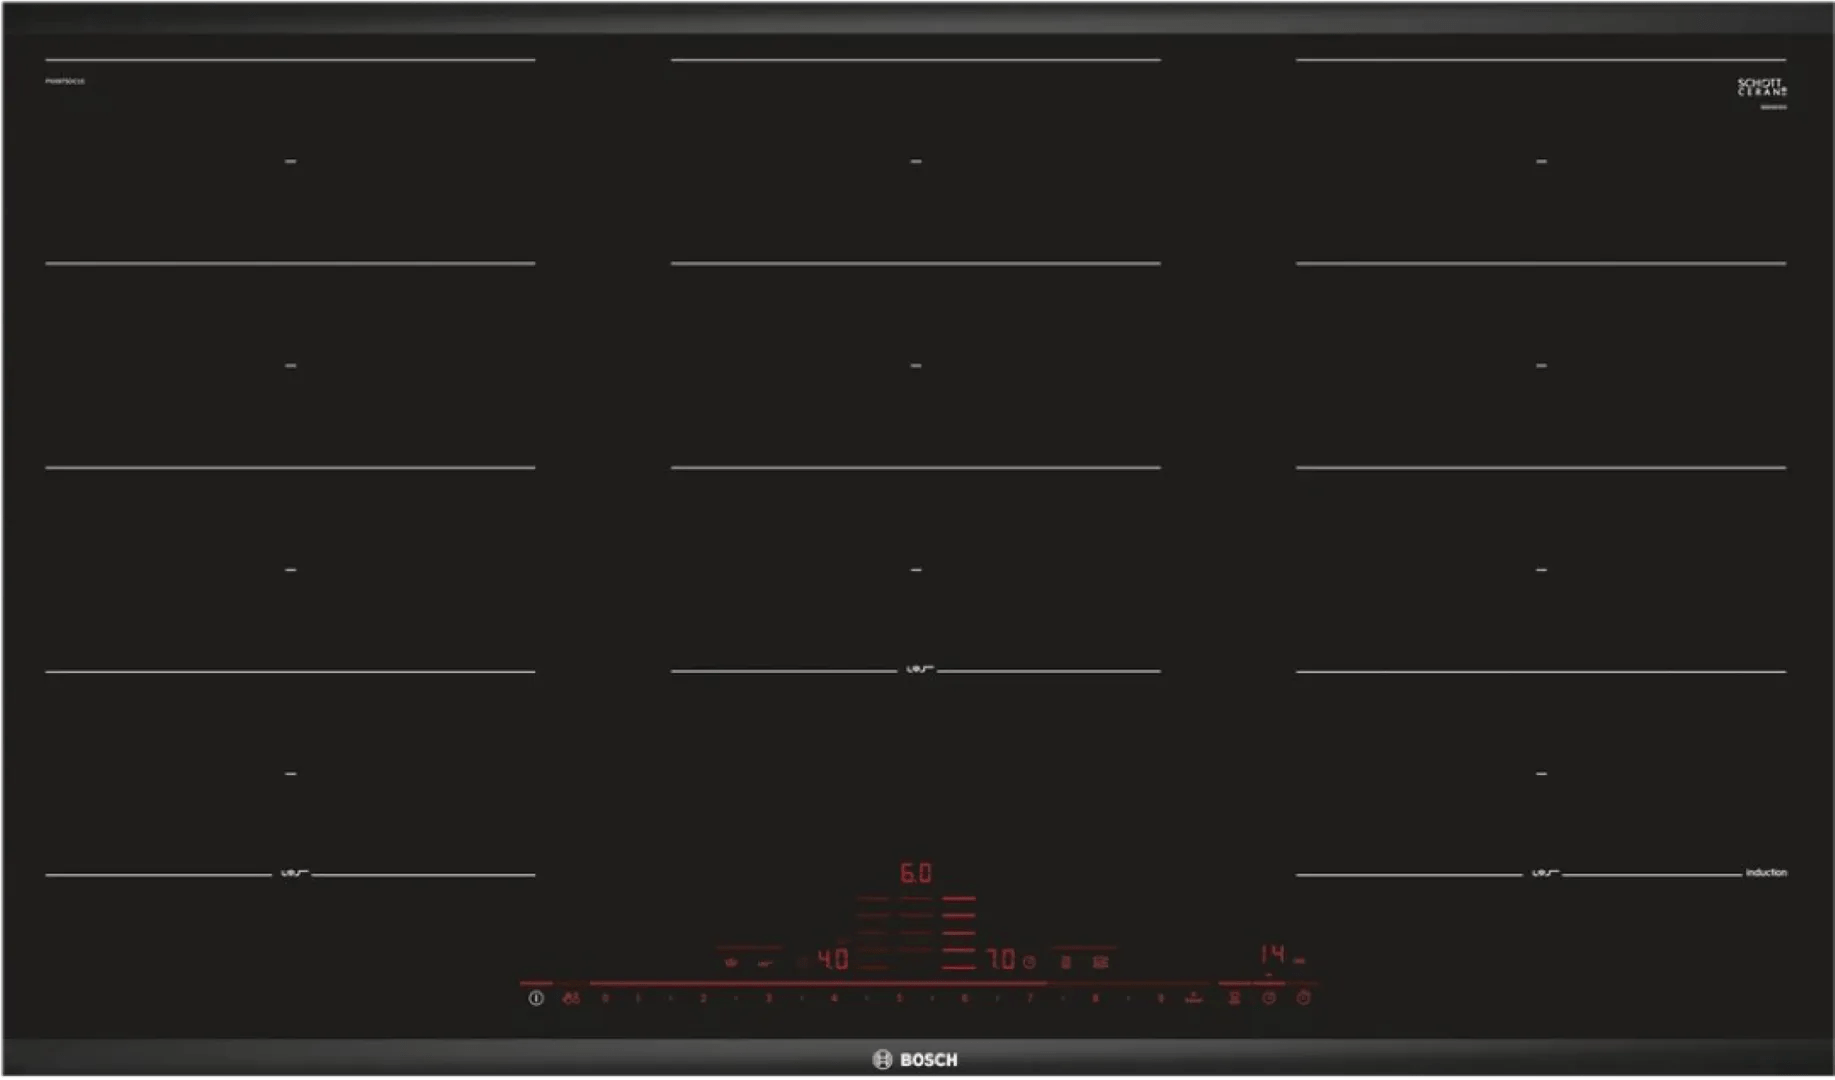Screen dimensions: 1835x1080
Task: Tap the Bosch logo on the front bezel
Action: pos(916,1060)
